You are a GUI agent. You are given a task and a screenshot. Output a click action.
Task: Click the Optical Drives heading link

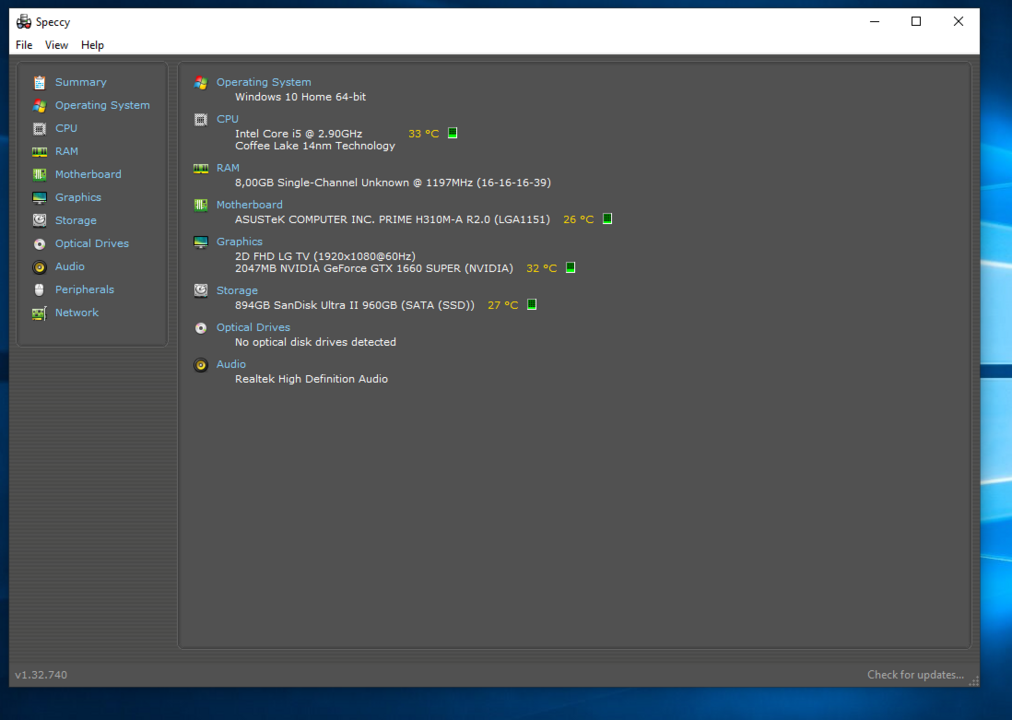[x=253, y=327]
